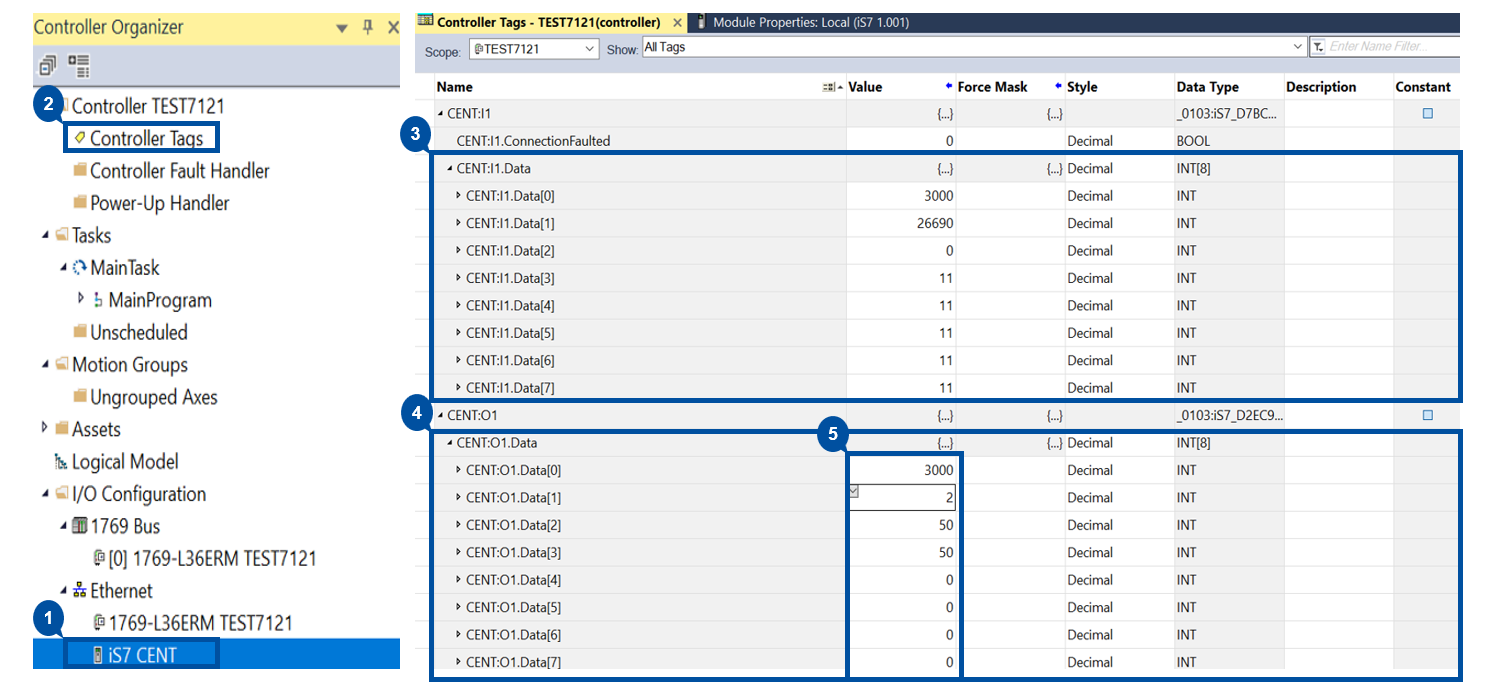Click the MainTask periodic task icon

point(80,268)
